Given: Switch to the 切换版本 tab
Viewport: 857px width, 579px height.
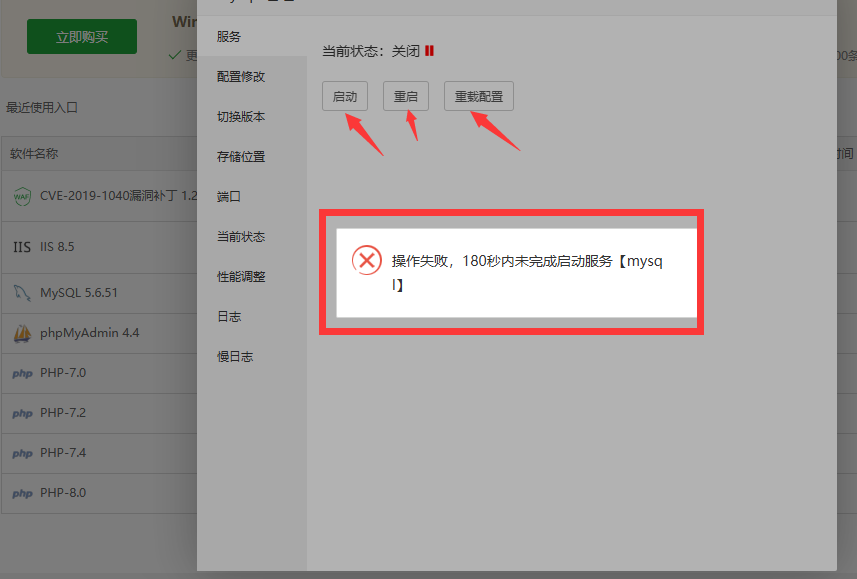Looking at the screenshot, I should coord(241,117).
